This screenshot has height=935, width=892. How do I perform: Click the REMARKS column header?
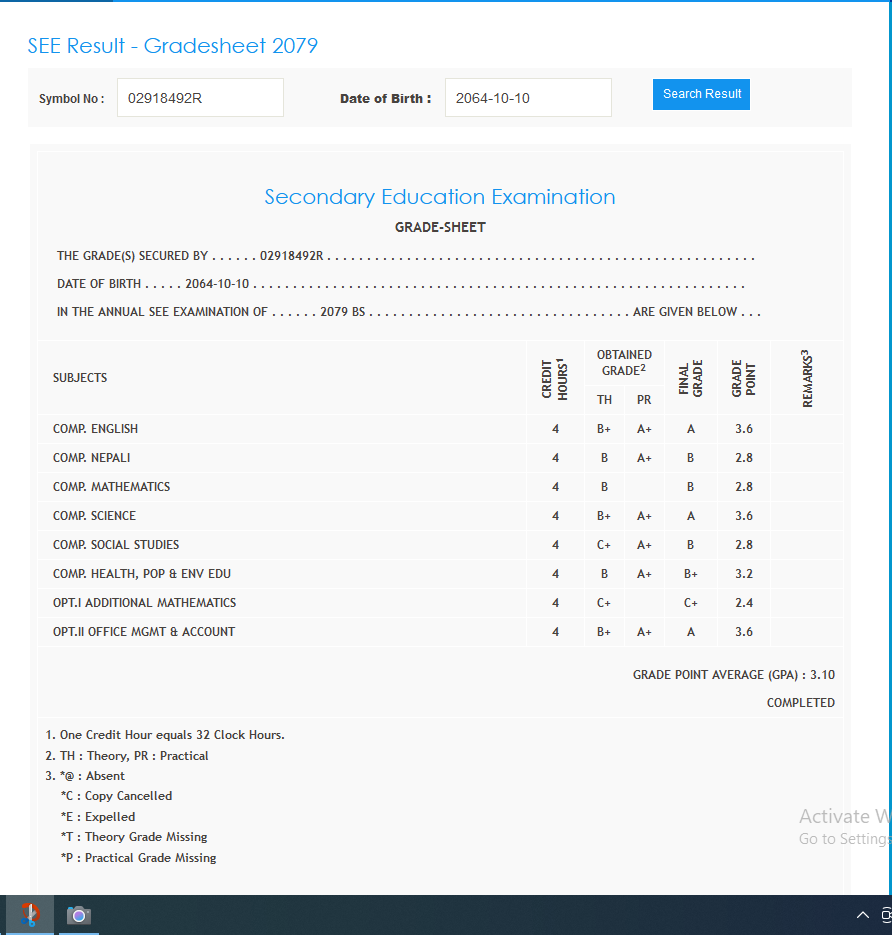pyautogui.click(x=806, y=378)
